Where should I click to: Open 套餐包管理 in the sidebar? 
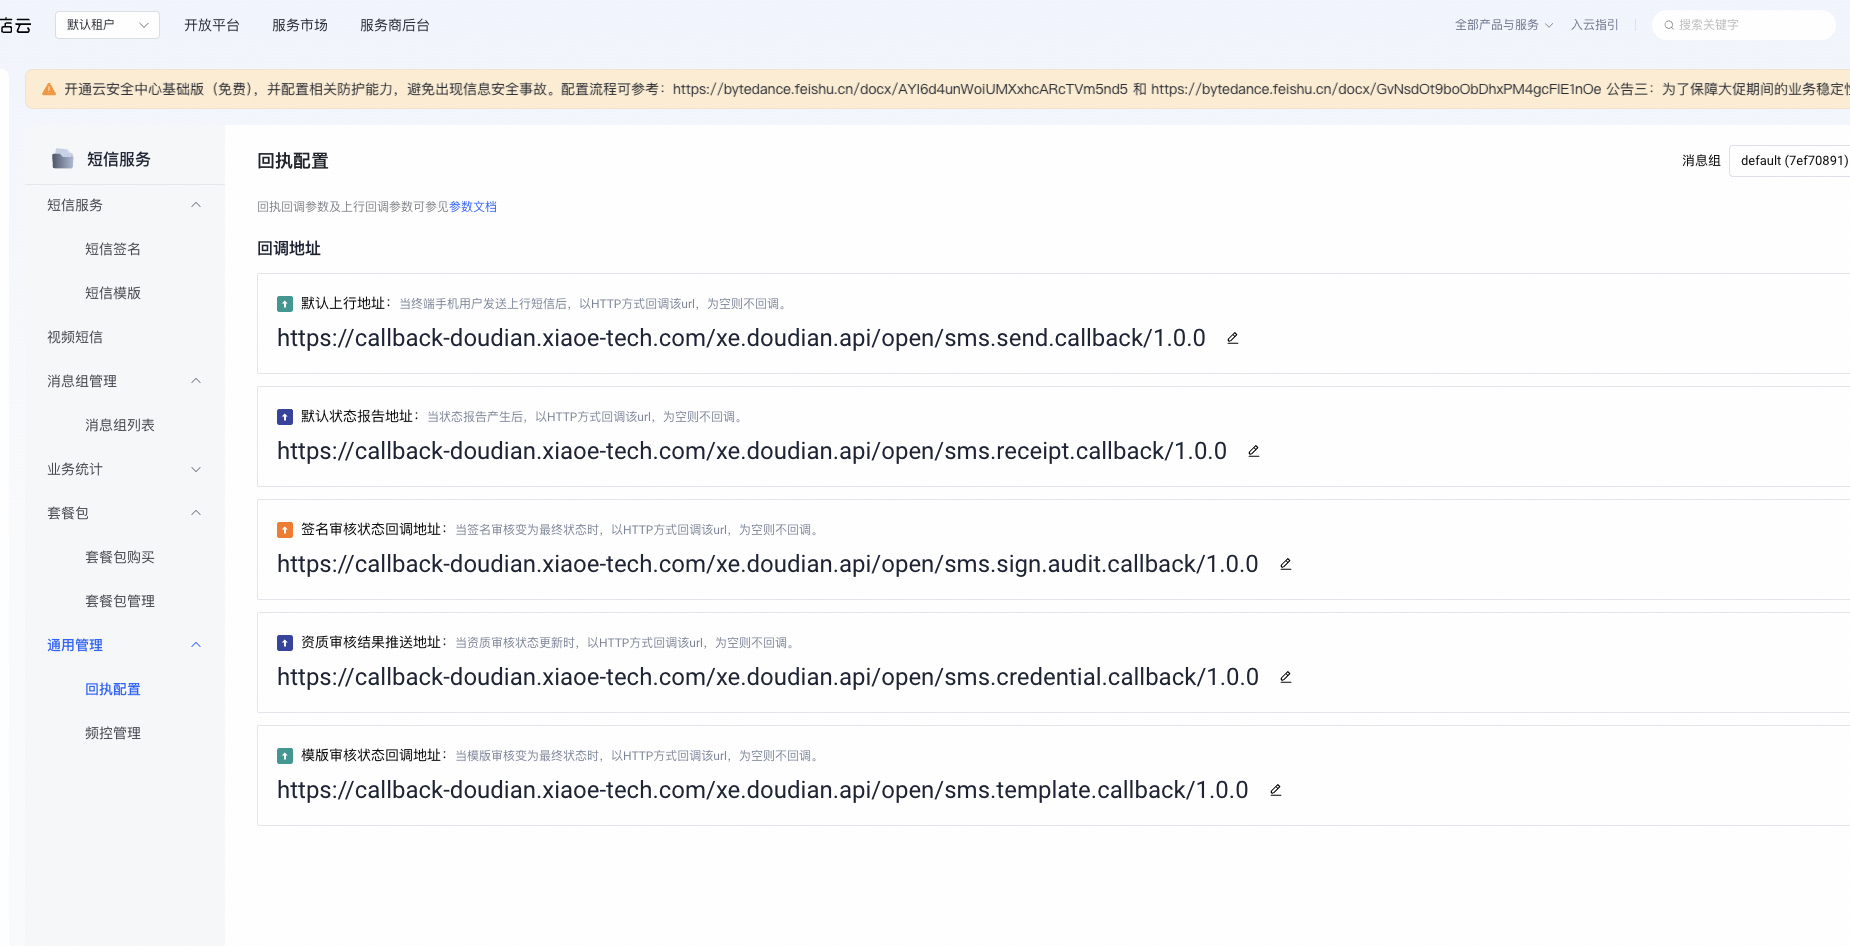(120, 601)
